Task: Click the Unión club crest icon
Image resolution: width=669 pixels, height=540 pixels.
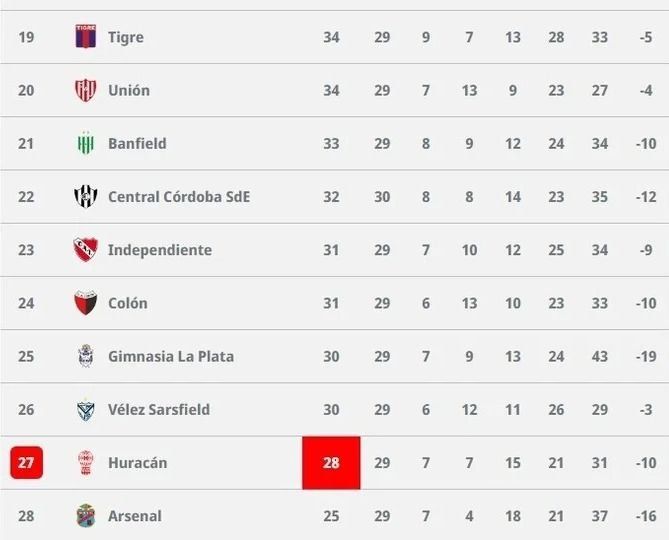Action: (x=86, y=90)
